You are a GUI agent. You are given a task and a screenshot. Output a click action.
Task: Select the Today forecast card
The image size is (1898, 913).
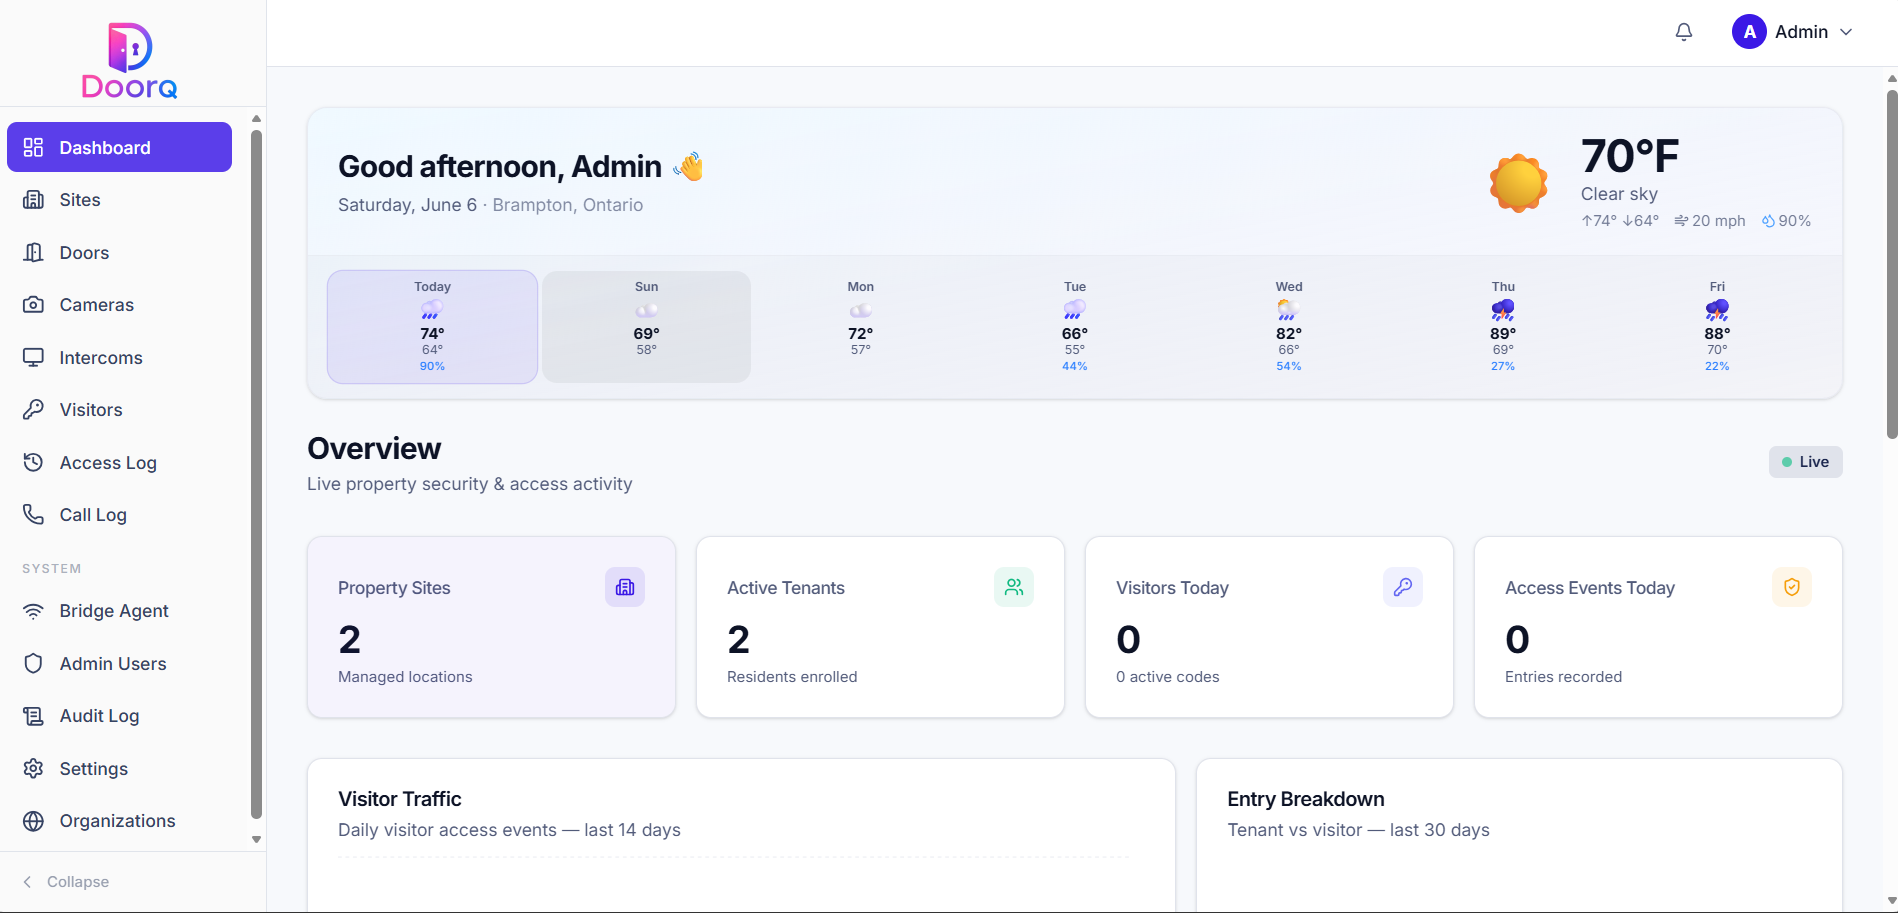click(432, 326)
